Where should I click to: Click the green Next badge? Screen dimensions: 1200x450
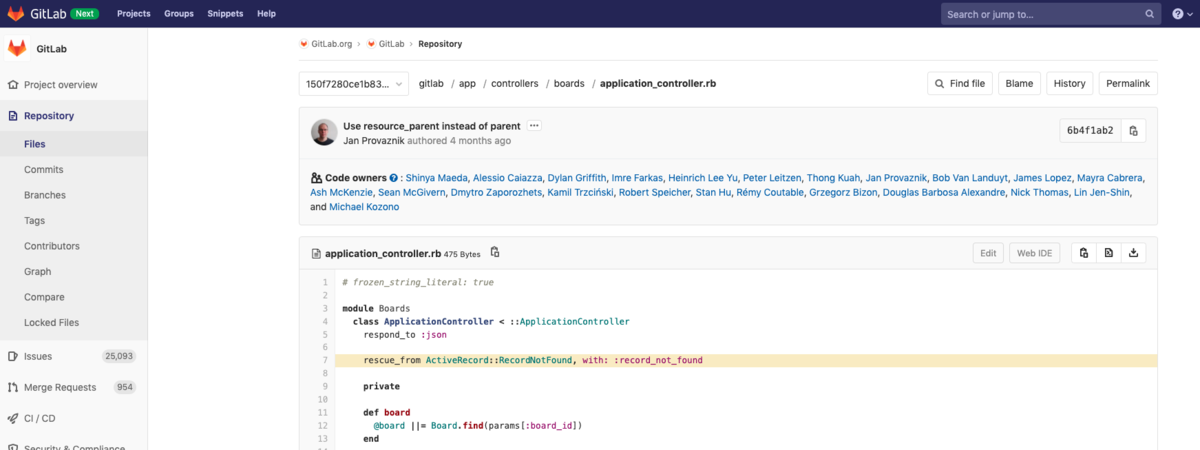[x=85, y=14]
